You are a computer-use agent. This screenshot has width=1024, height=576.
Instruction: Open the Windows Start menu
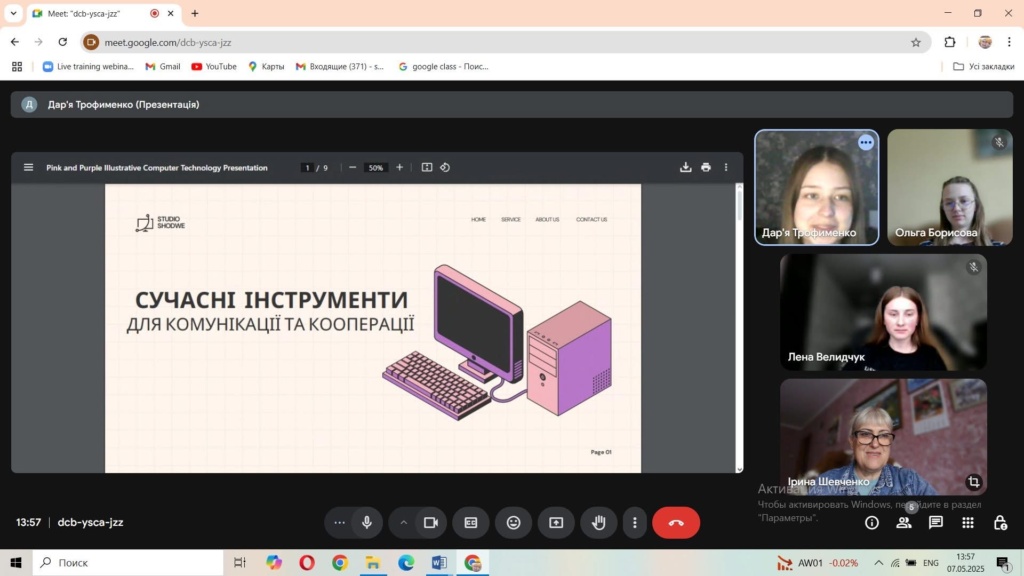(x=16, y=562)
